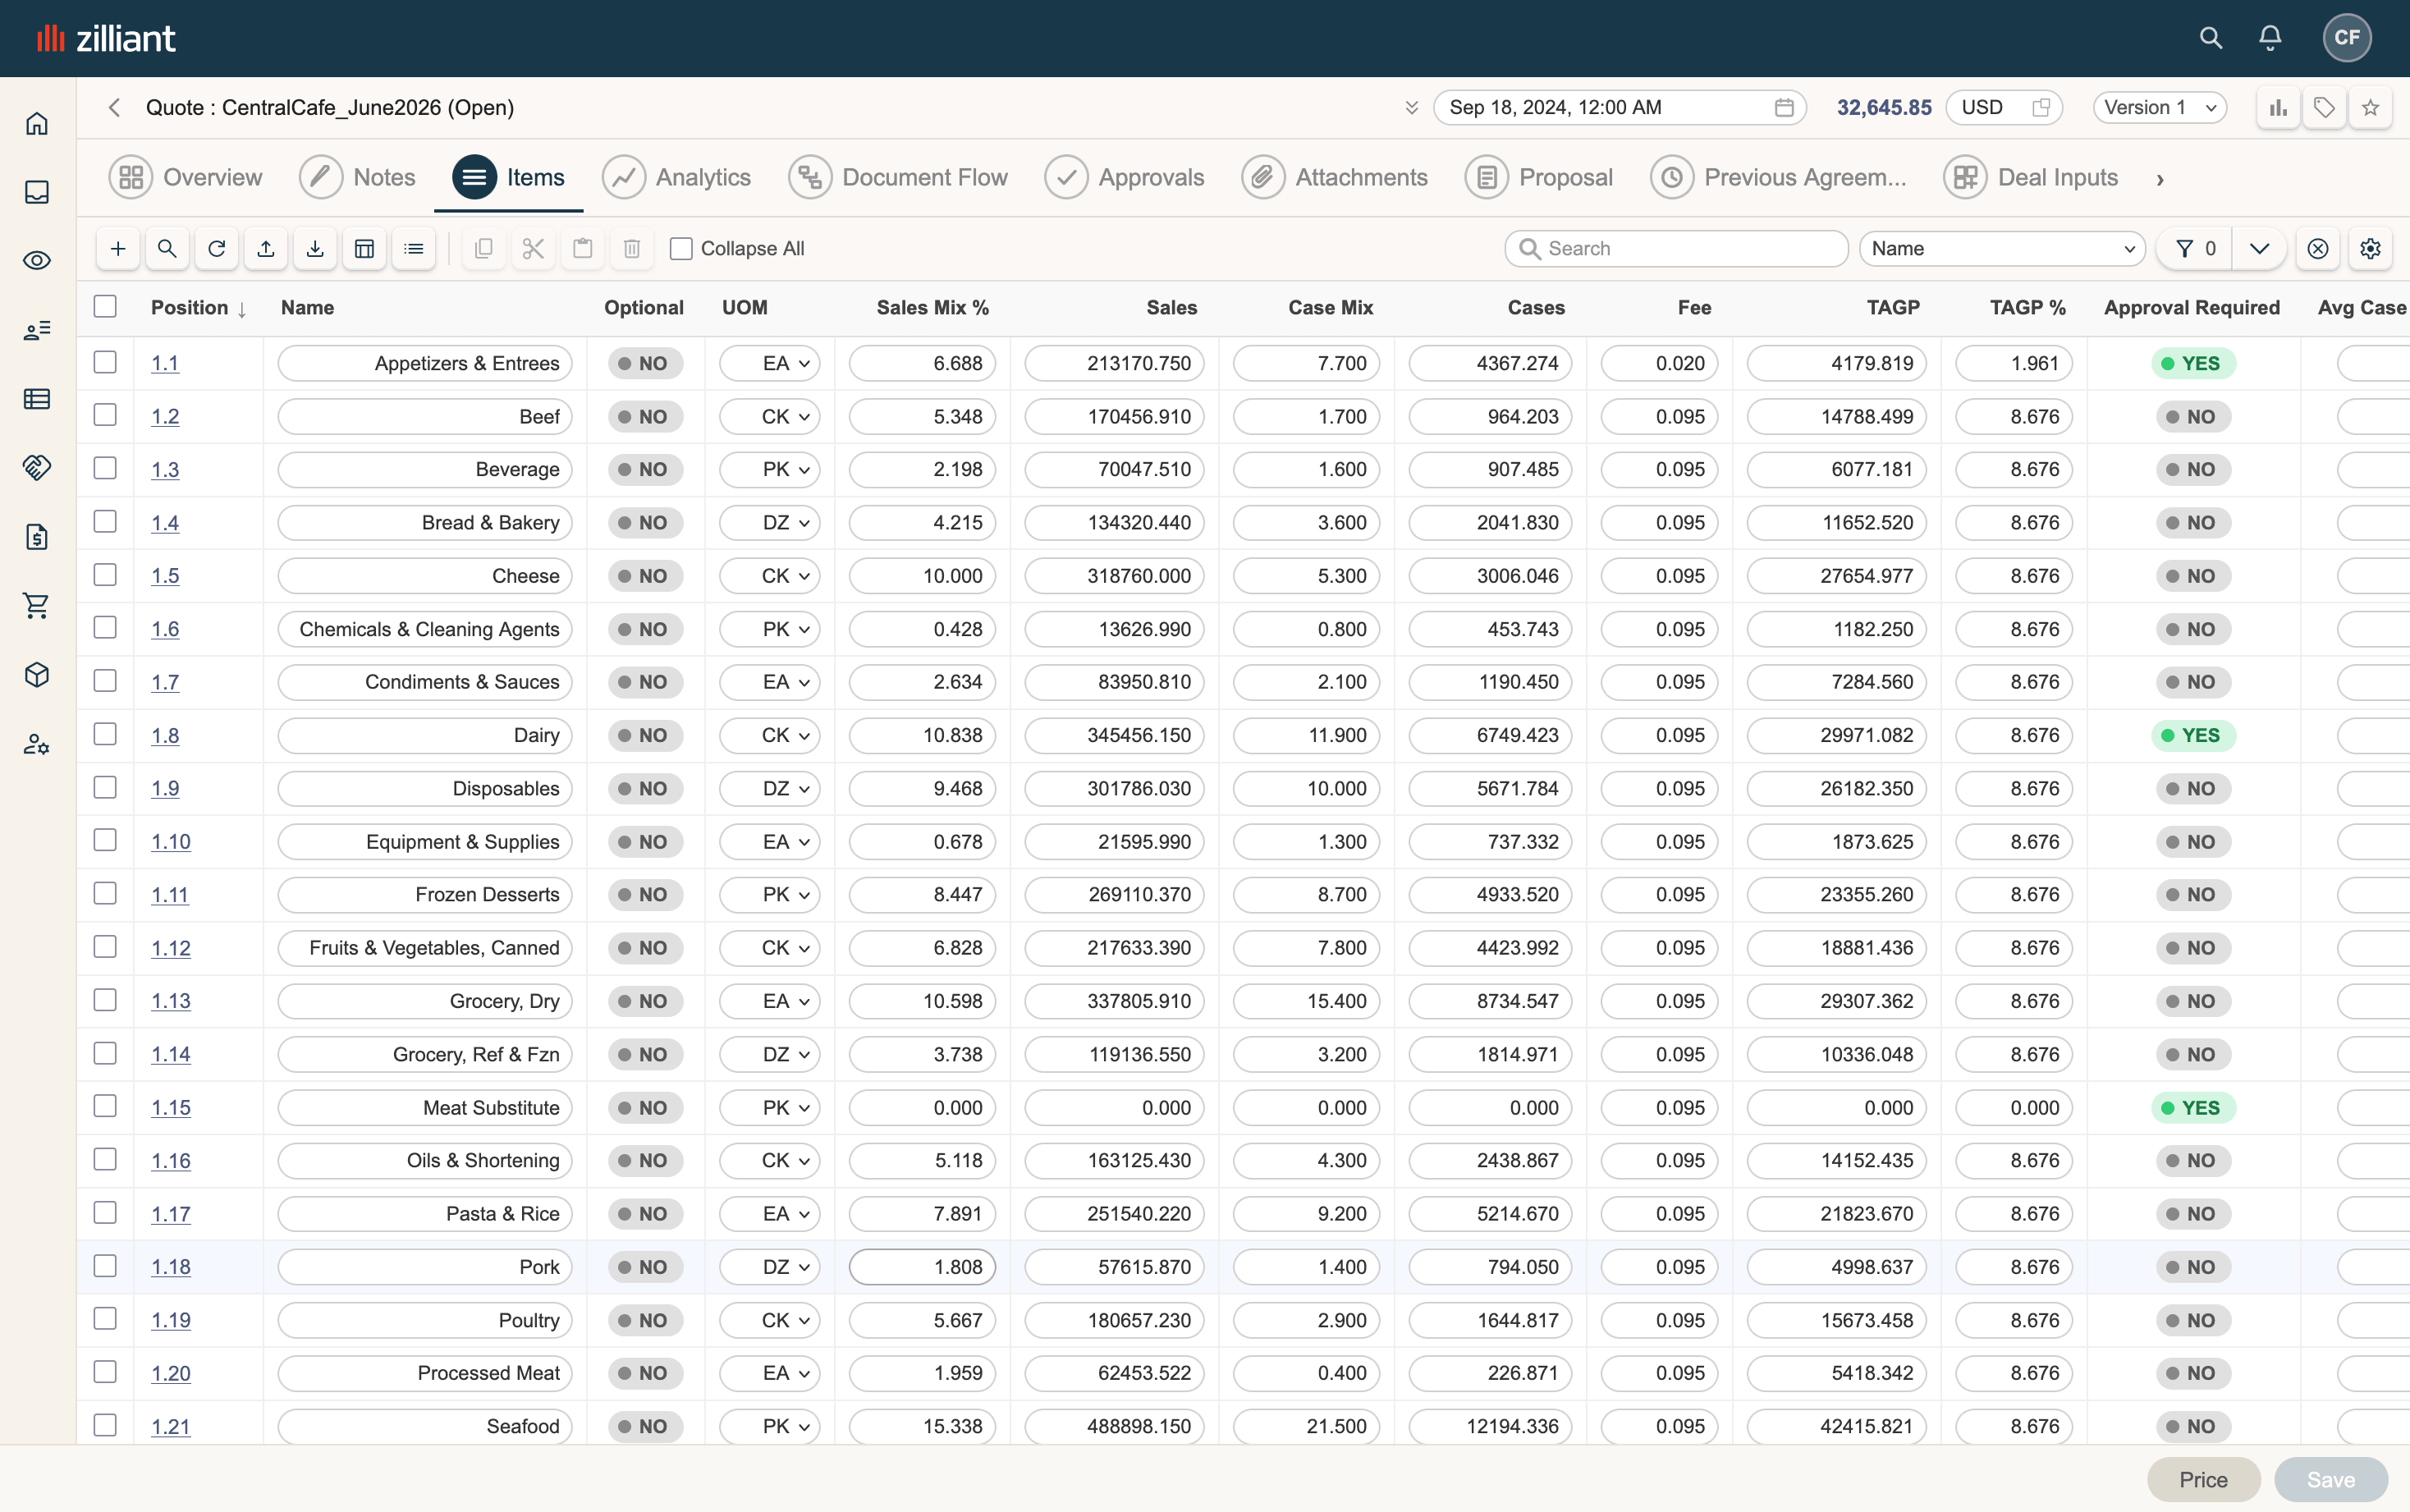Open the user settings sidebar icon
This screenshot has width=2410, height=1512.
tap(37, 744)
